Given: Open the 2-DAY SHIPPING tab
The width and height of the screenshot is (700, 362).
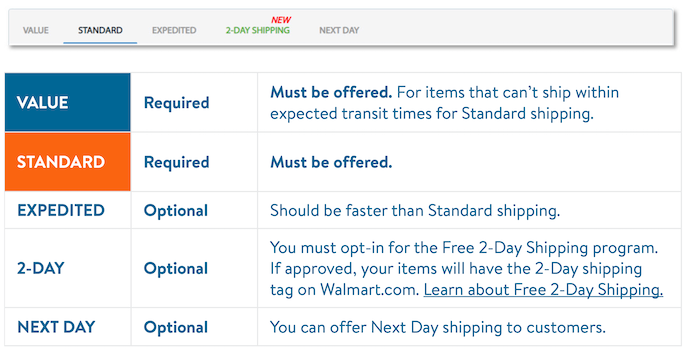Looking at the screenshot, I should (x=258, y=30).
